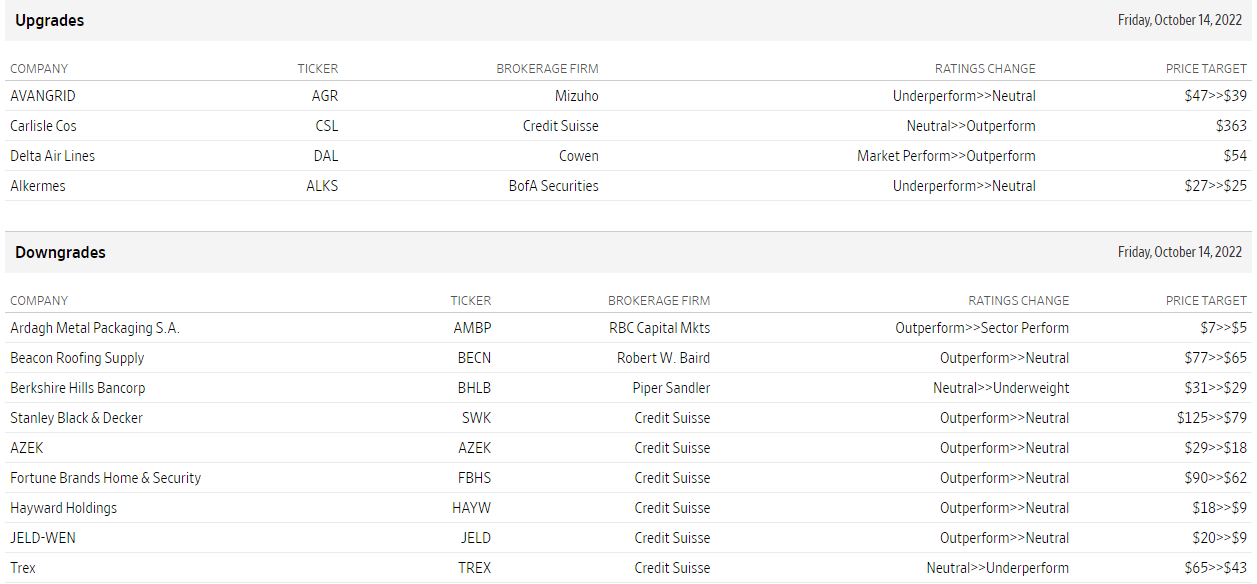Select Berkshire Hills Bancorp
Image resolution: width=1257 pixels, height=584 pixels.
[x=77, y=388]
